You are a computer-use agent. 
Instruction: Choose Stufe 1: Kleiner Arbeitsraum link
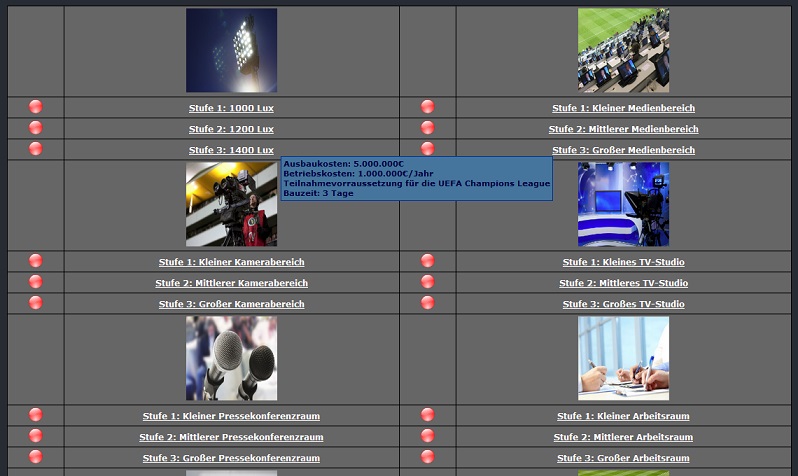tap(623, 416)
